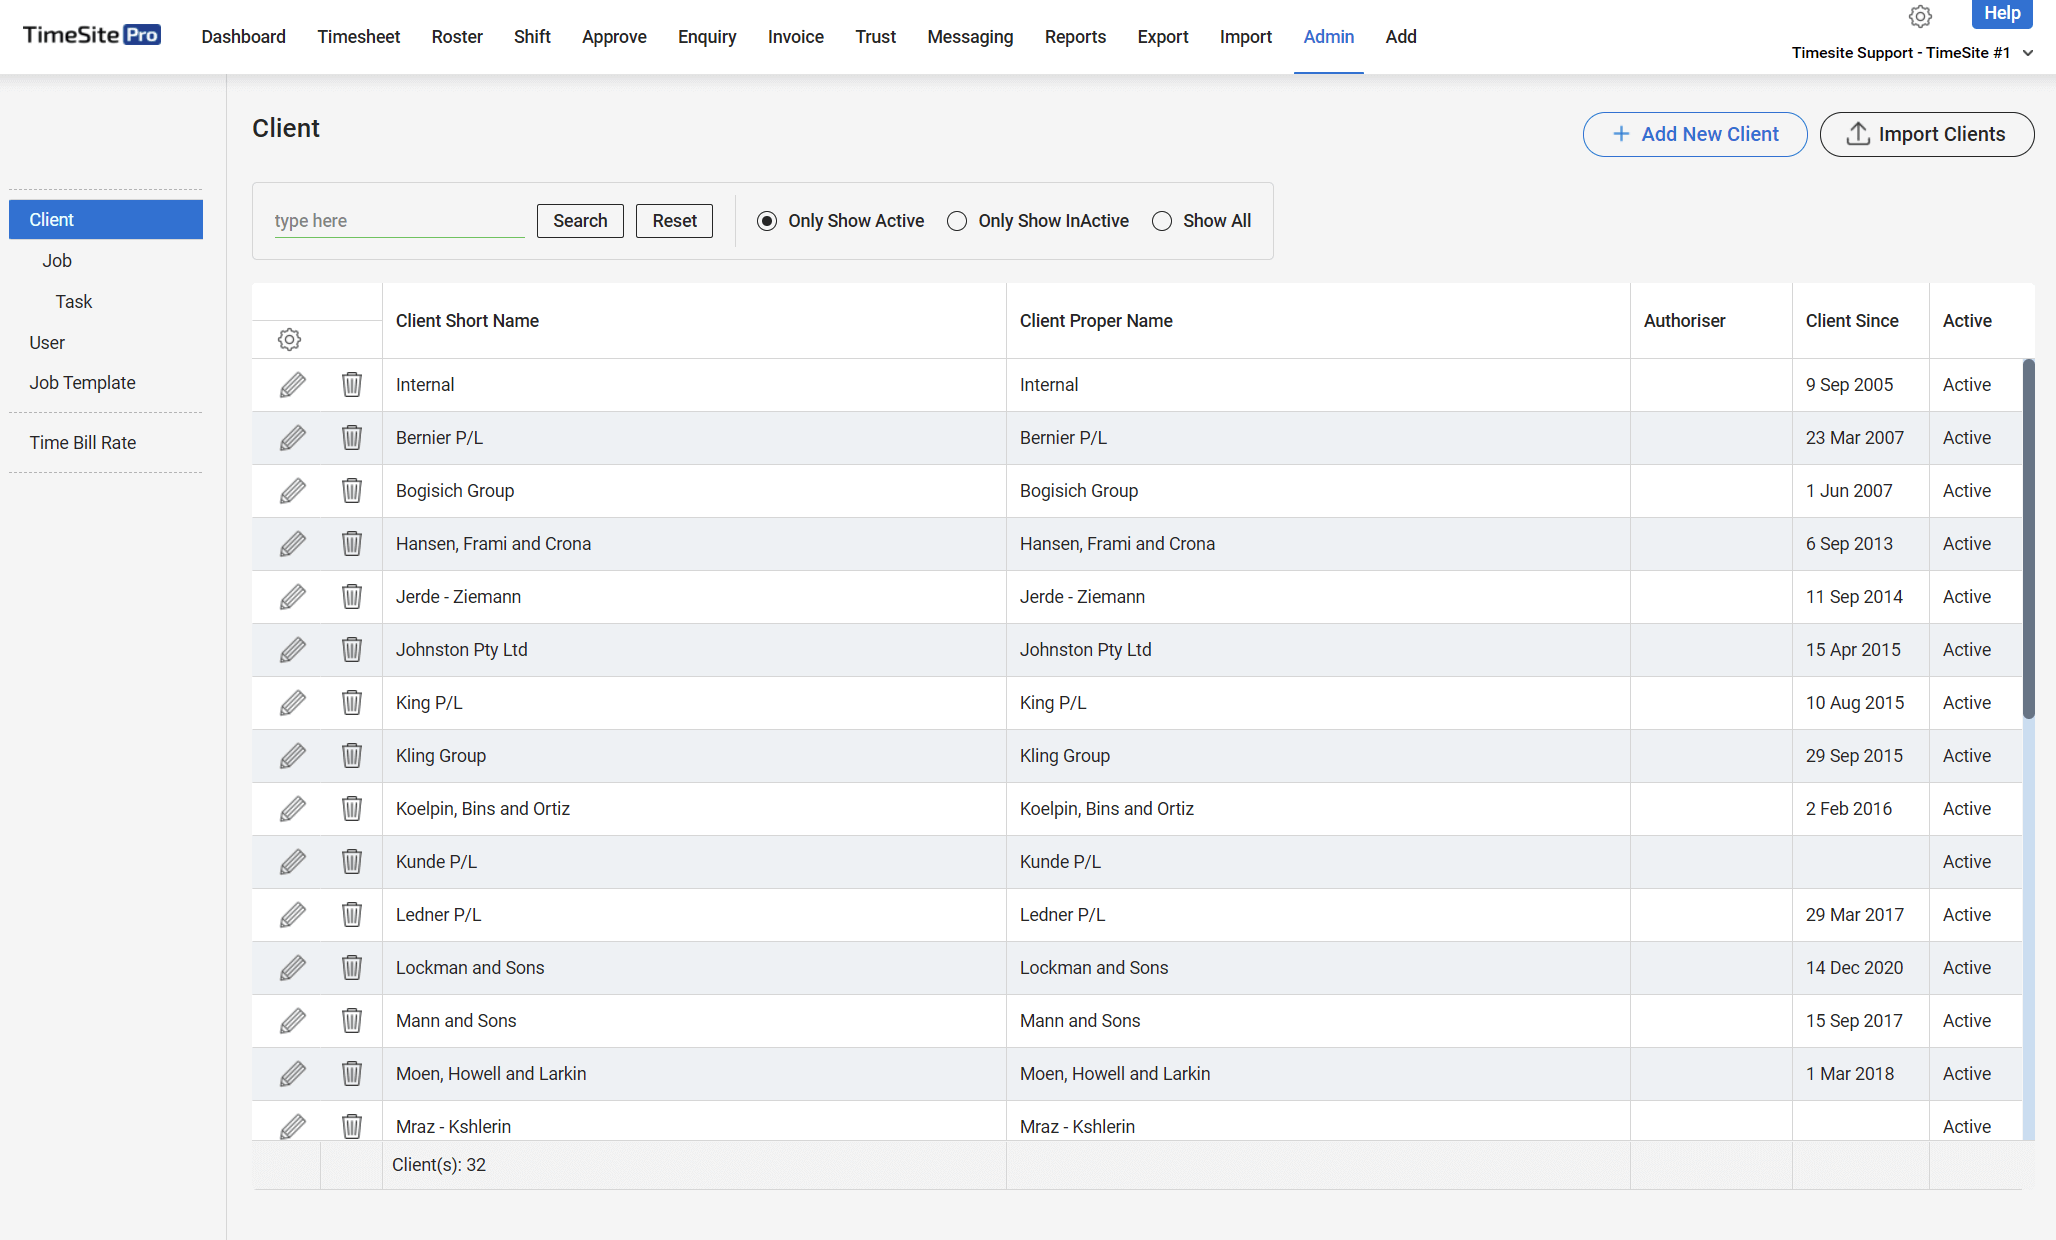The height and width of the screenshot is (1240, 2056).
Task: Click the Add New Client button
Action: 1695,134
